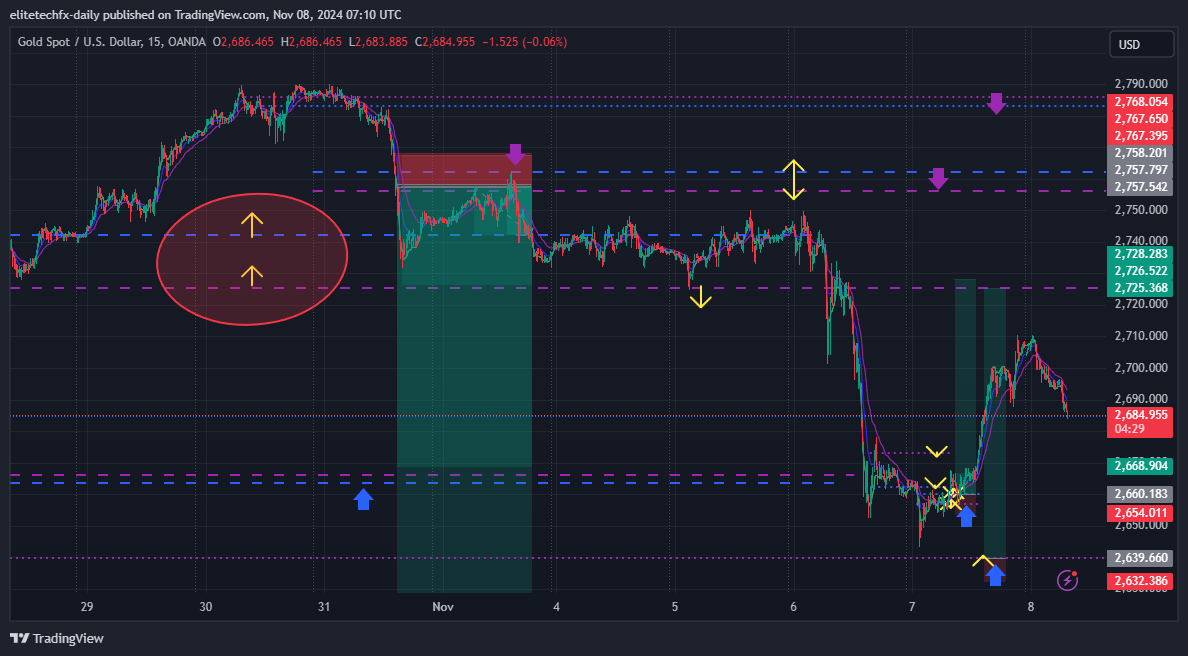1188x656 pixels.
Task: Click the 2,726.522 green price label
Action: pyautogui.click(x=1140, y=270)
